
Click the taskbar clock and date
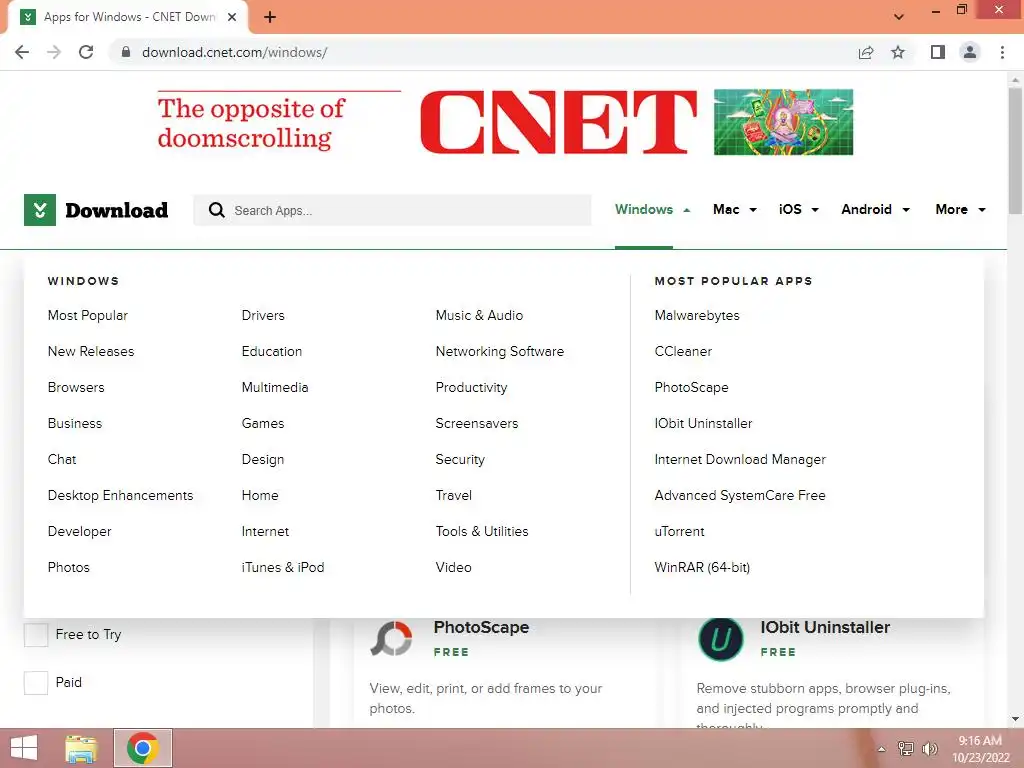tap(980, 749)
